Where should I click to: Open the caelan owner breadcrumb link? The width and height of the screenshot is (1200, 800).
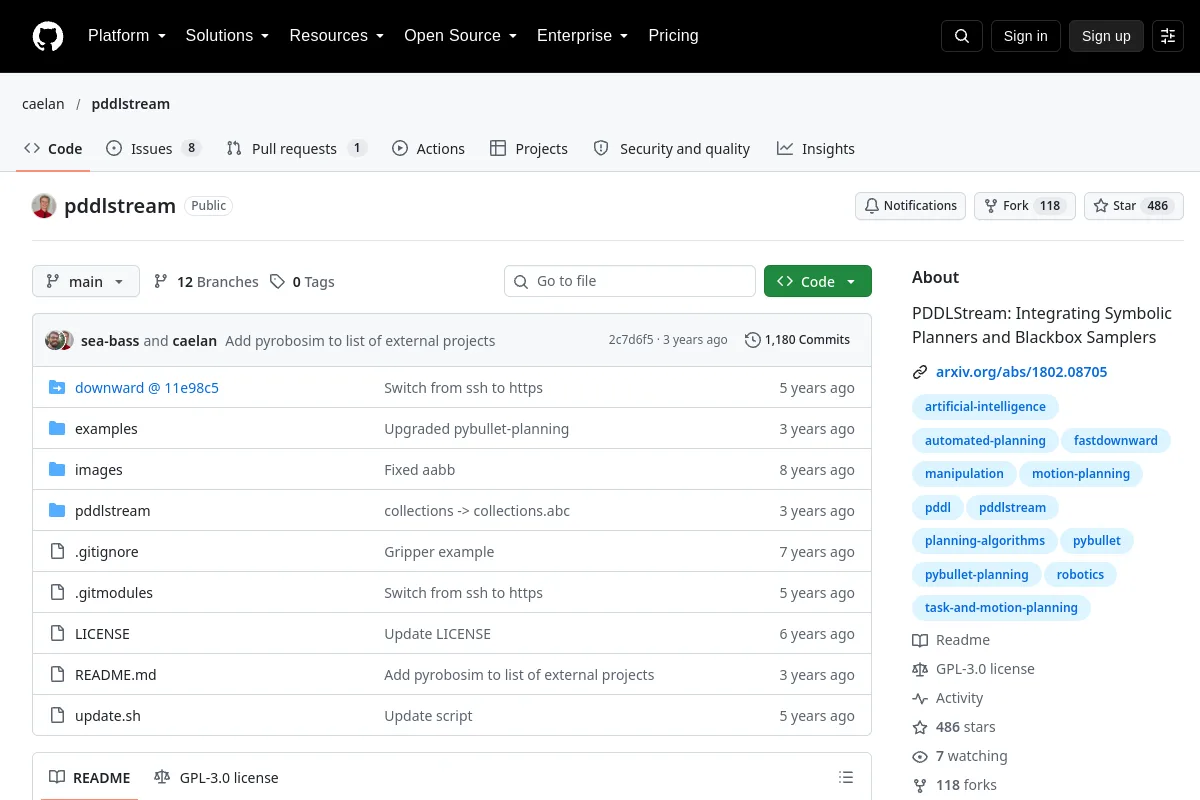pyautogui.click(x=43, y=104)
